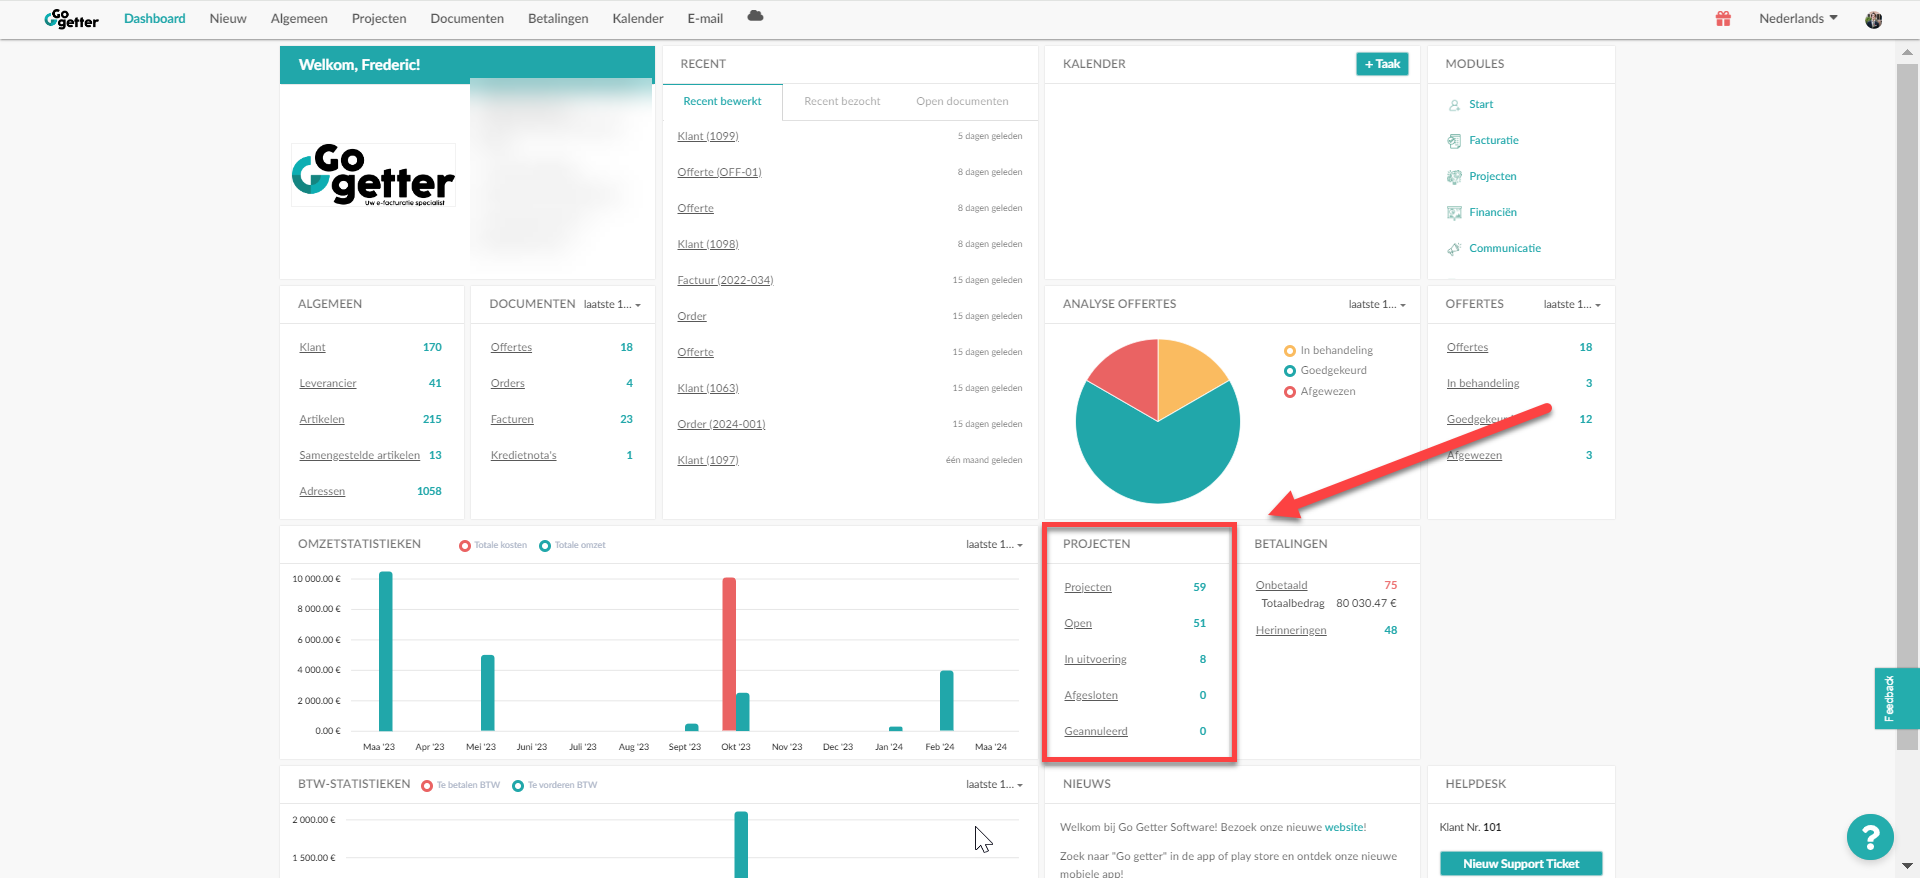Open the Nieuw menu
Image resolution: width=1920 pixels, height=878 pixels.
228,19
